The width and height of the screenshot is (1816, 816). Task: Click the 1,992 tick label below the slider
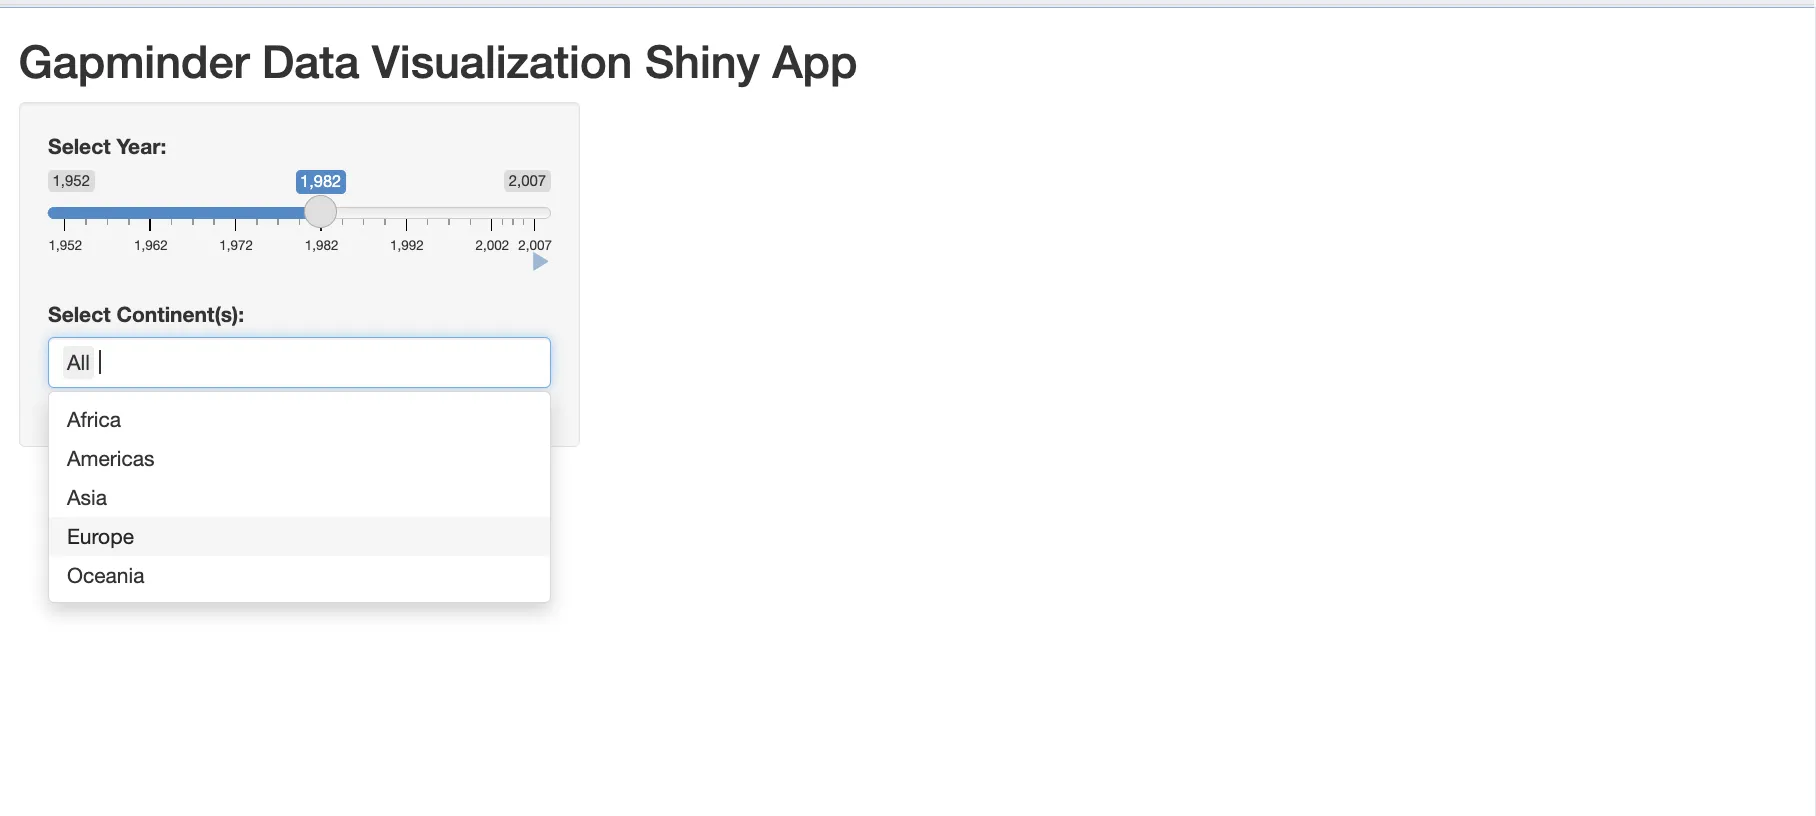pyautogui.click(x=407, y=245)
